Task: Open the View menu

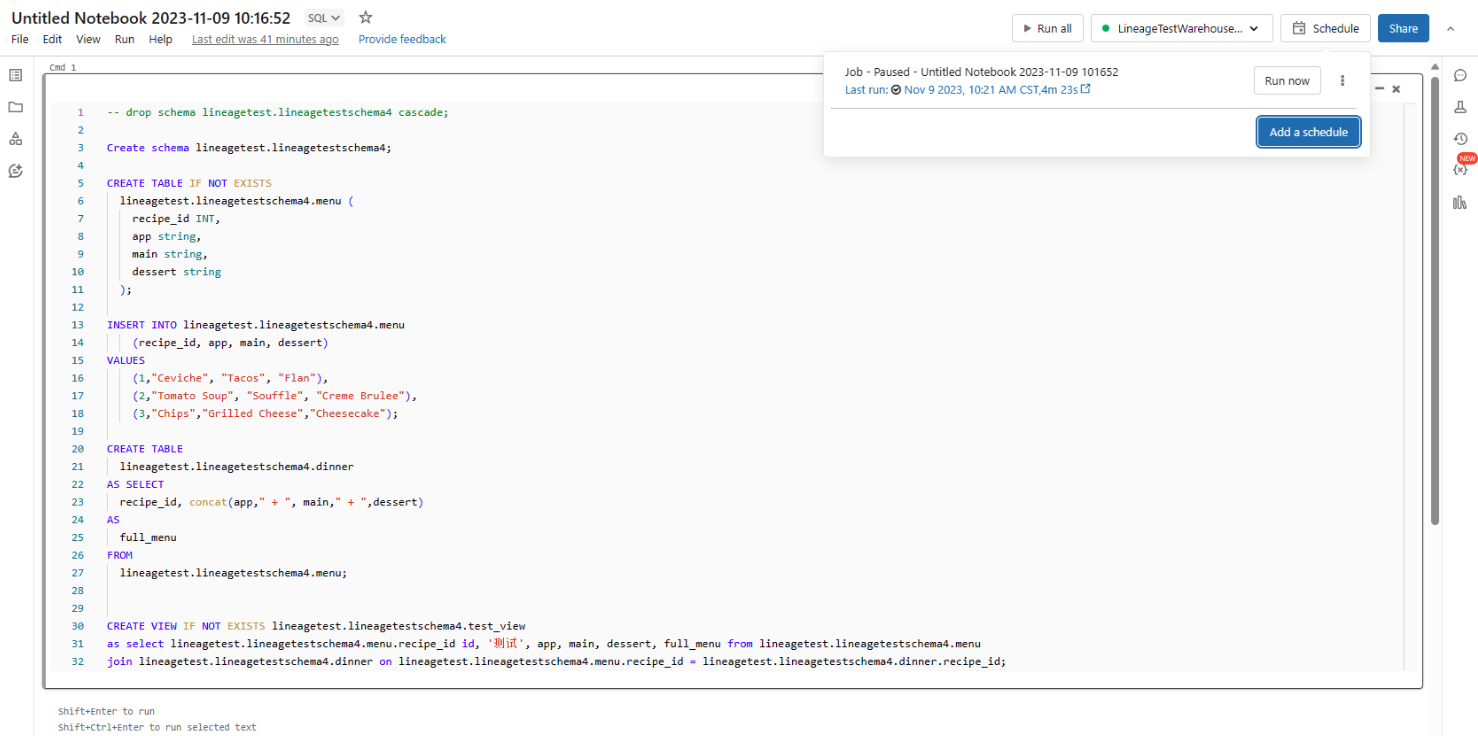Action: point(88,39)
